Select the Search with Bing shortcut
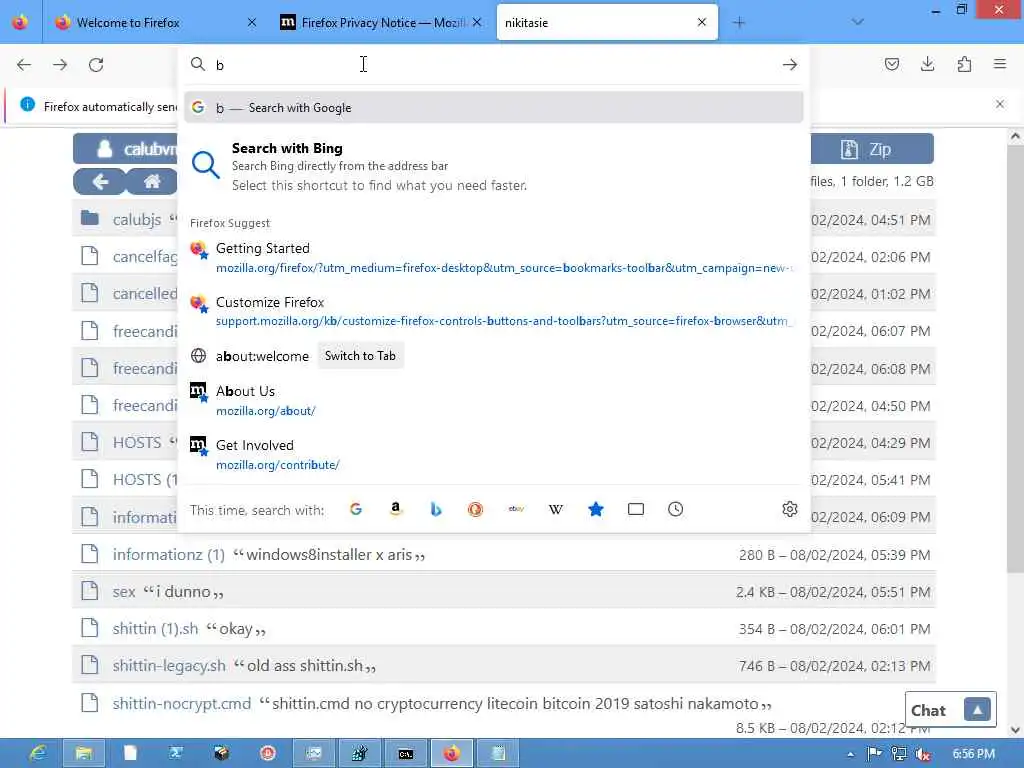The width and height of the screenshot is (1024, 768). (x=494, y=167)
